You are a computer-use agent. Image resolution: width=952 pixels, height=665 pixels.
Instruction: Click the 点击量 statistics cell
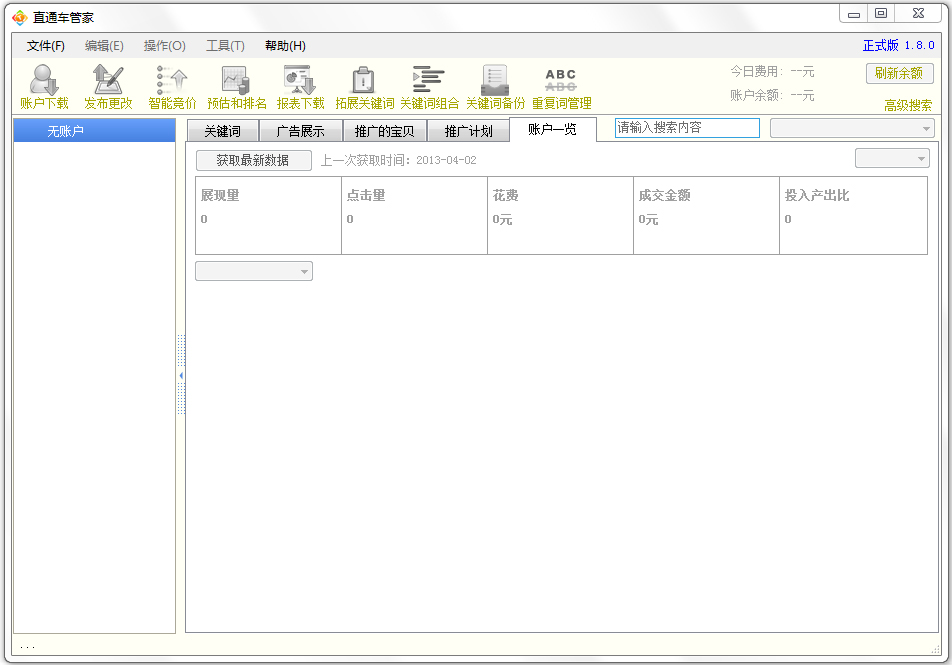pyautogui.click(x=415, y=216)
